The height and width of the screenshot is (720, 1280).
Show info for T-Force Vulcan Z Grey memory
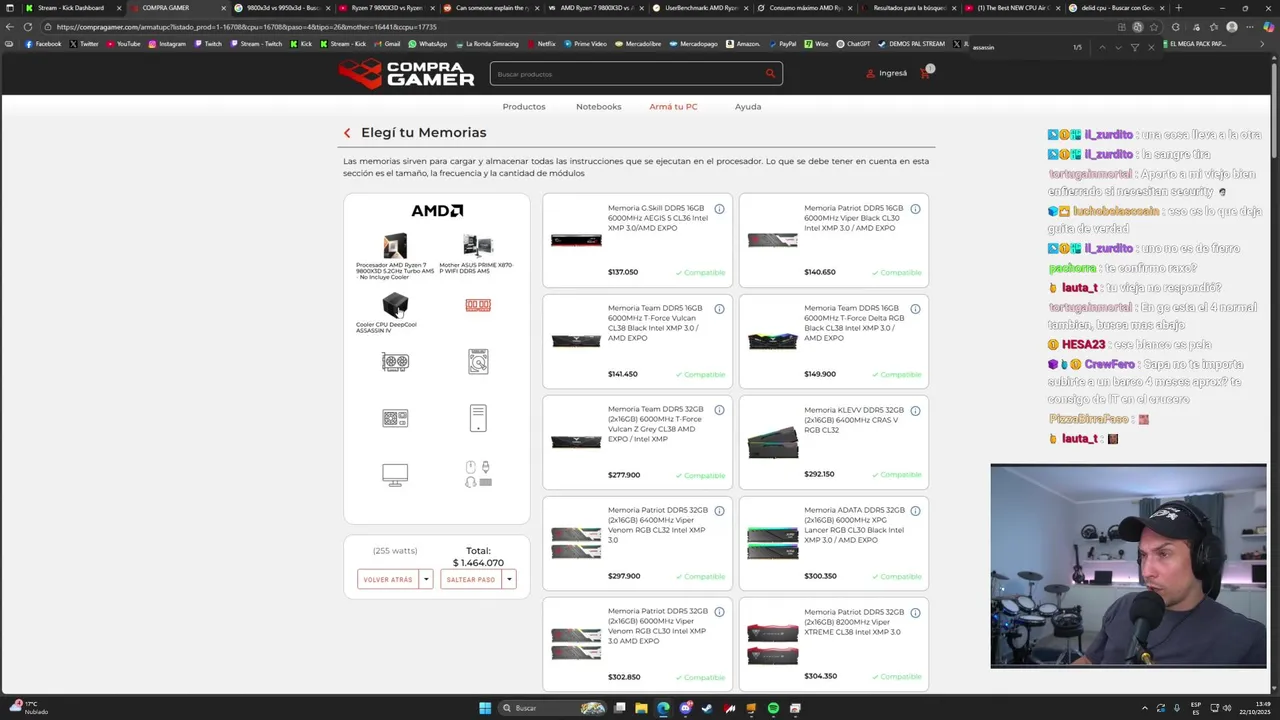(x=719, y=410)
